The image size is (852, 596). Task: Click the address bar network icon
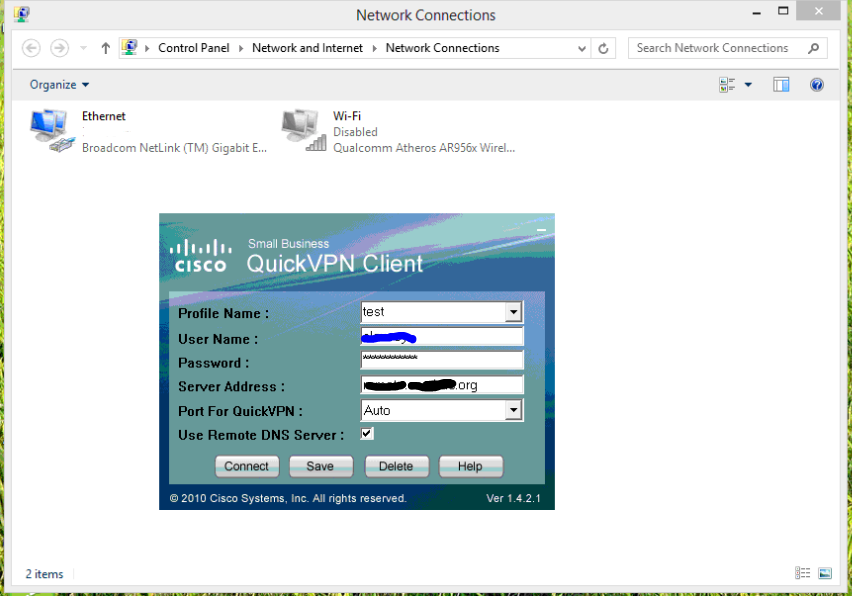click(x=129, y=48)
